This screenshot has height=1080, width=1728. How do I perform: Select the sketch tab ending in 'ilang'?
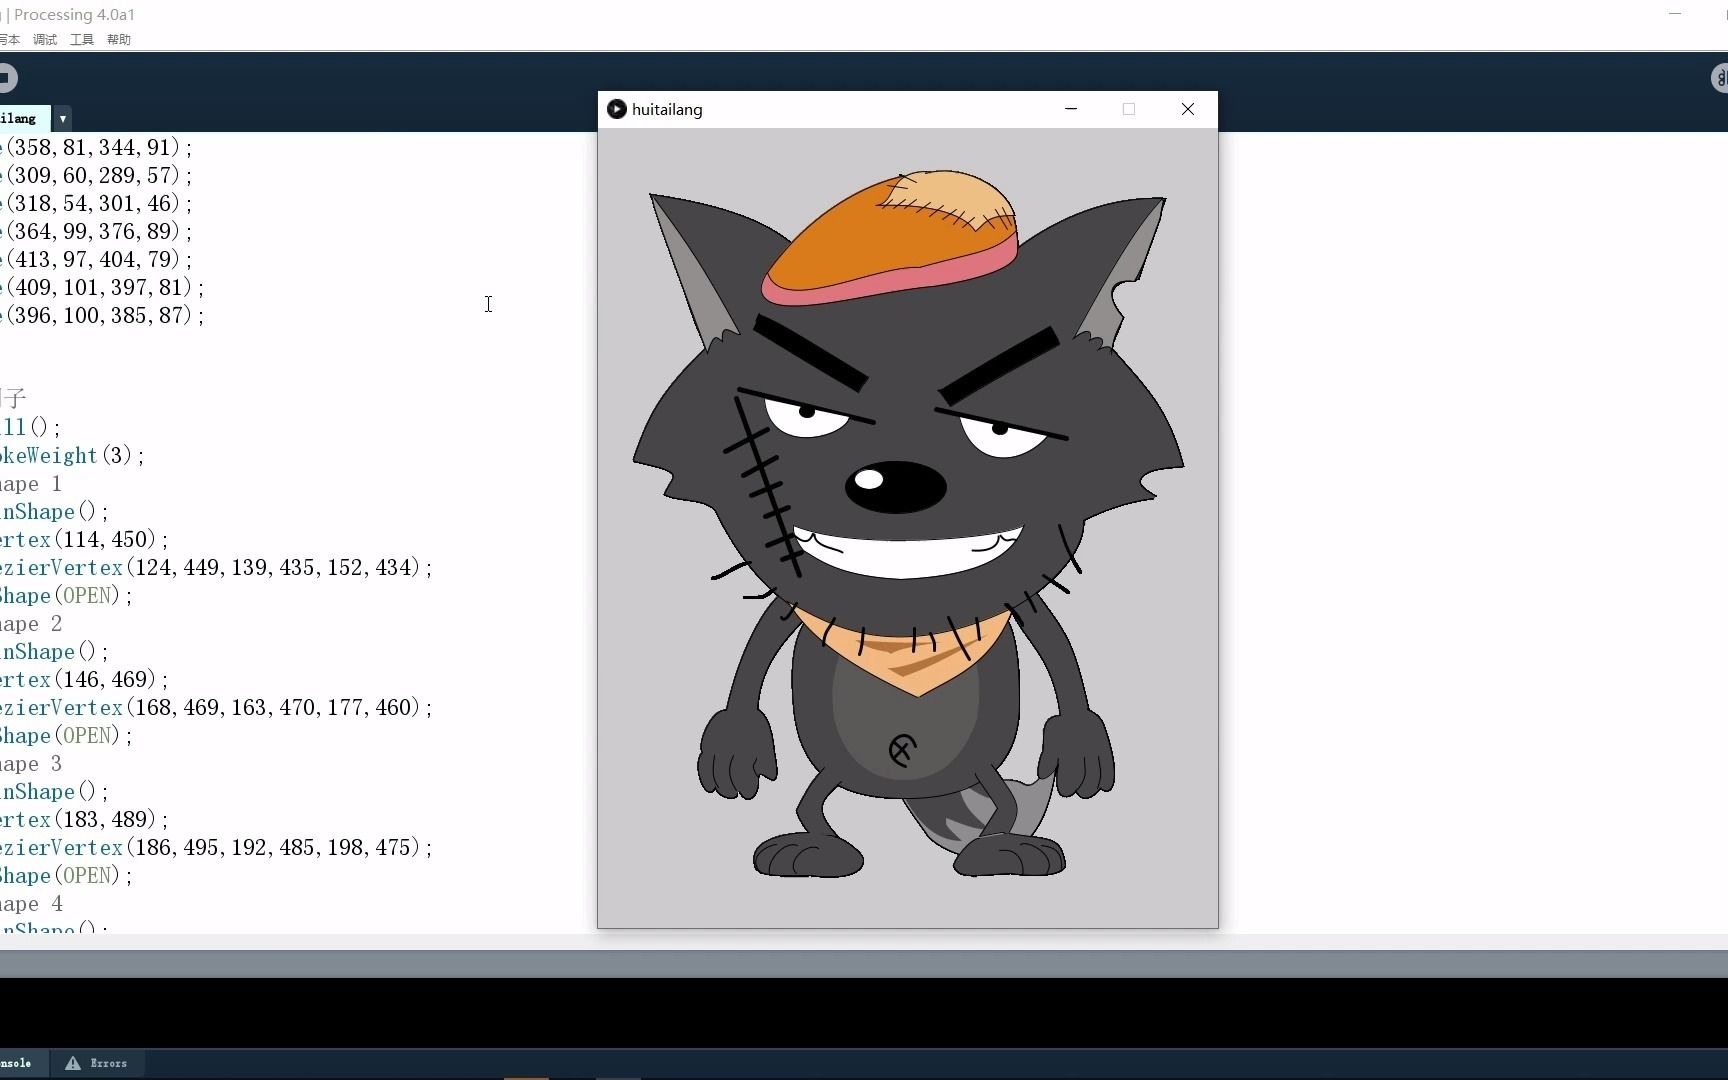[23, 118]
